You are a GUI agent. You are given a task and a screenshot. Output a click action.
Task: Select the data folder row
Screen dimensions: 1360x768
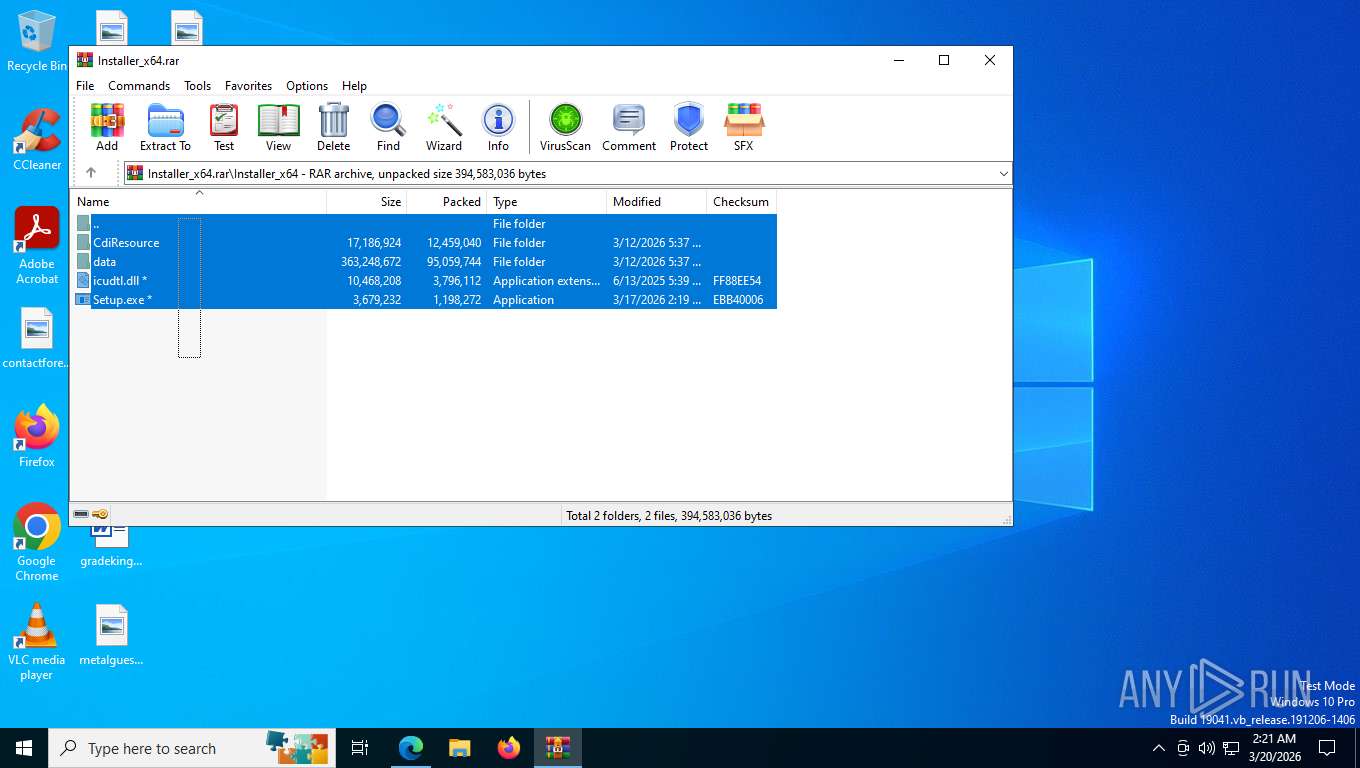424,262
